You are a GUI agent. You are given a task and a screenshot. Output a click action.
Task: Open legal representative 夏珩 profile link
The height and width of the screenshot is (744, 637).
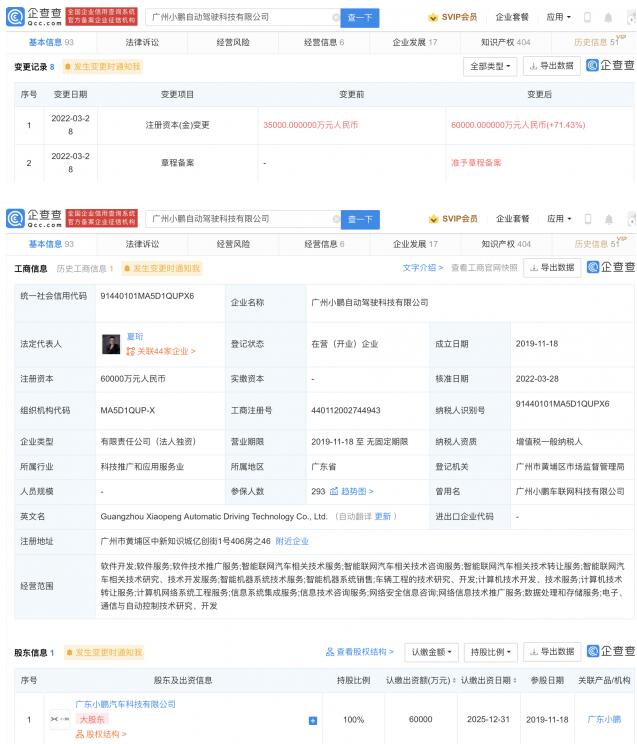pos(135,336)
